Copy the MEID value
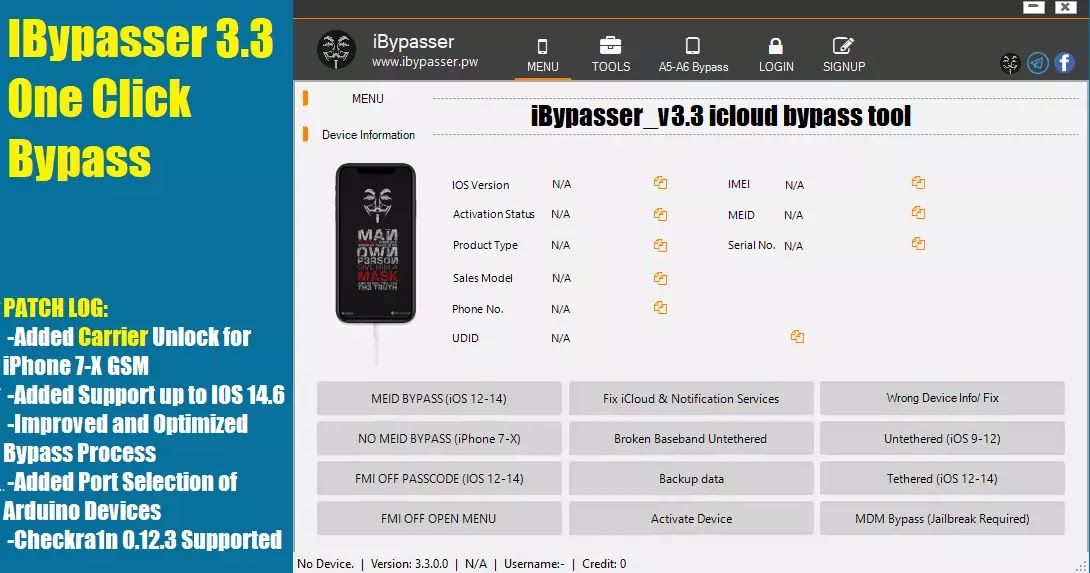The width and height of the screenshot is (1090, 573). point(918,212)
